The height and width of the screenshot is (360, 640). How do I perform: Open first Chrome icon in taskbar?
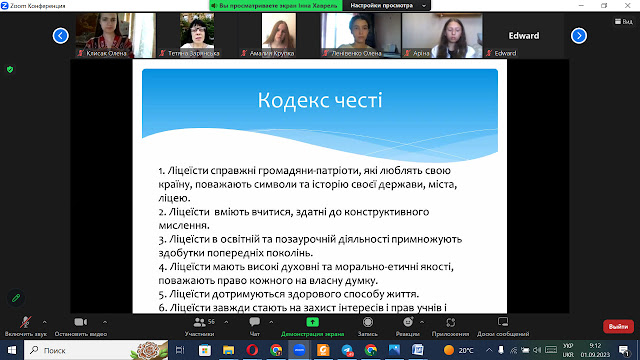pos(276,350)
